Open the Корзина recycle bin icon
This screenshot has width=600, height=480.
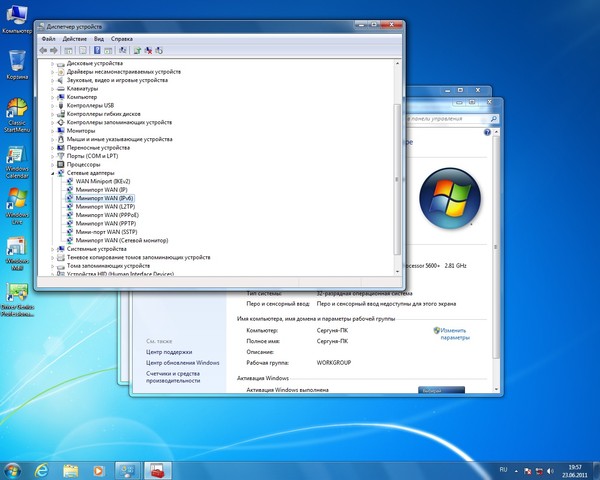click(17, 64)
